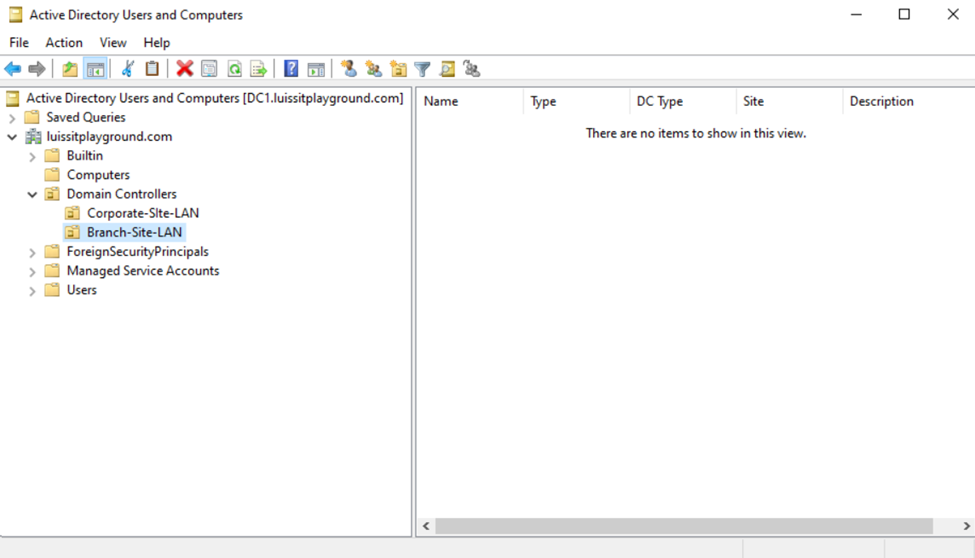Select the Corporate-SIte-LAN OU
This screenshot has width=975, height=558.
143,213
